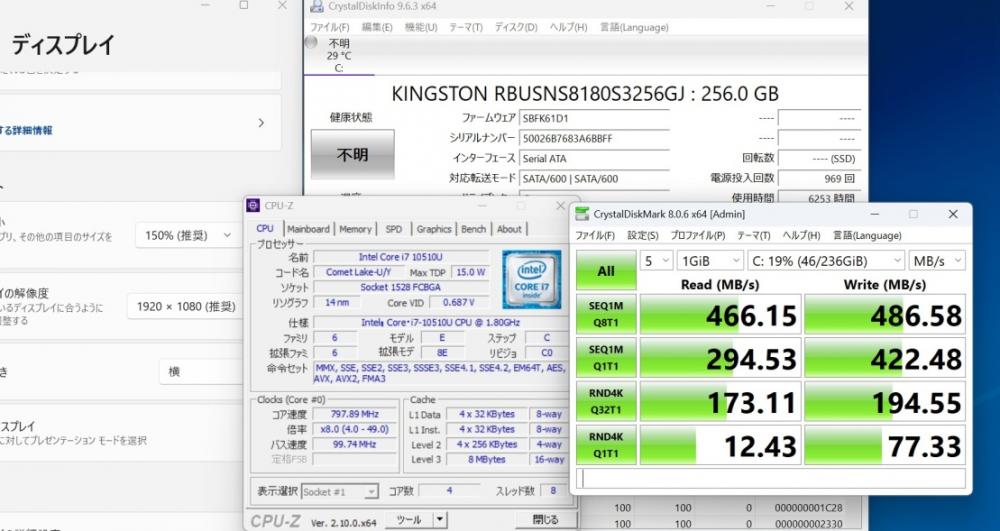
Task: Click the SATA/600 transfer mode field
Action: tap(594, 179)
